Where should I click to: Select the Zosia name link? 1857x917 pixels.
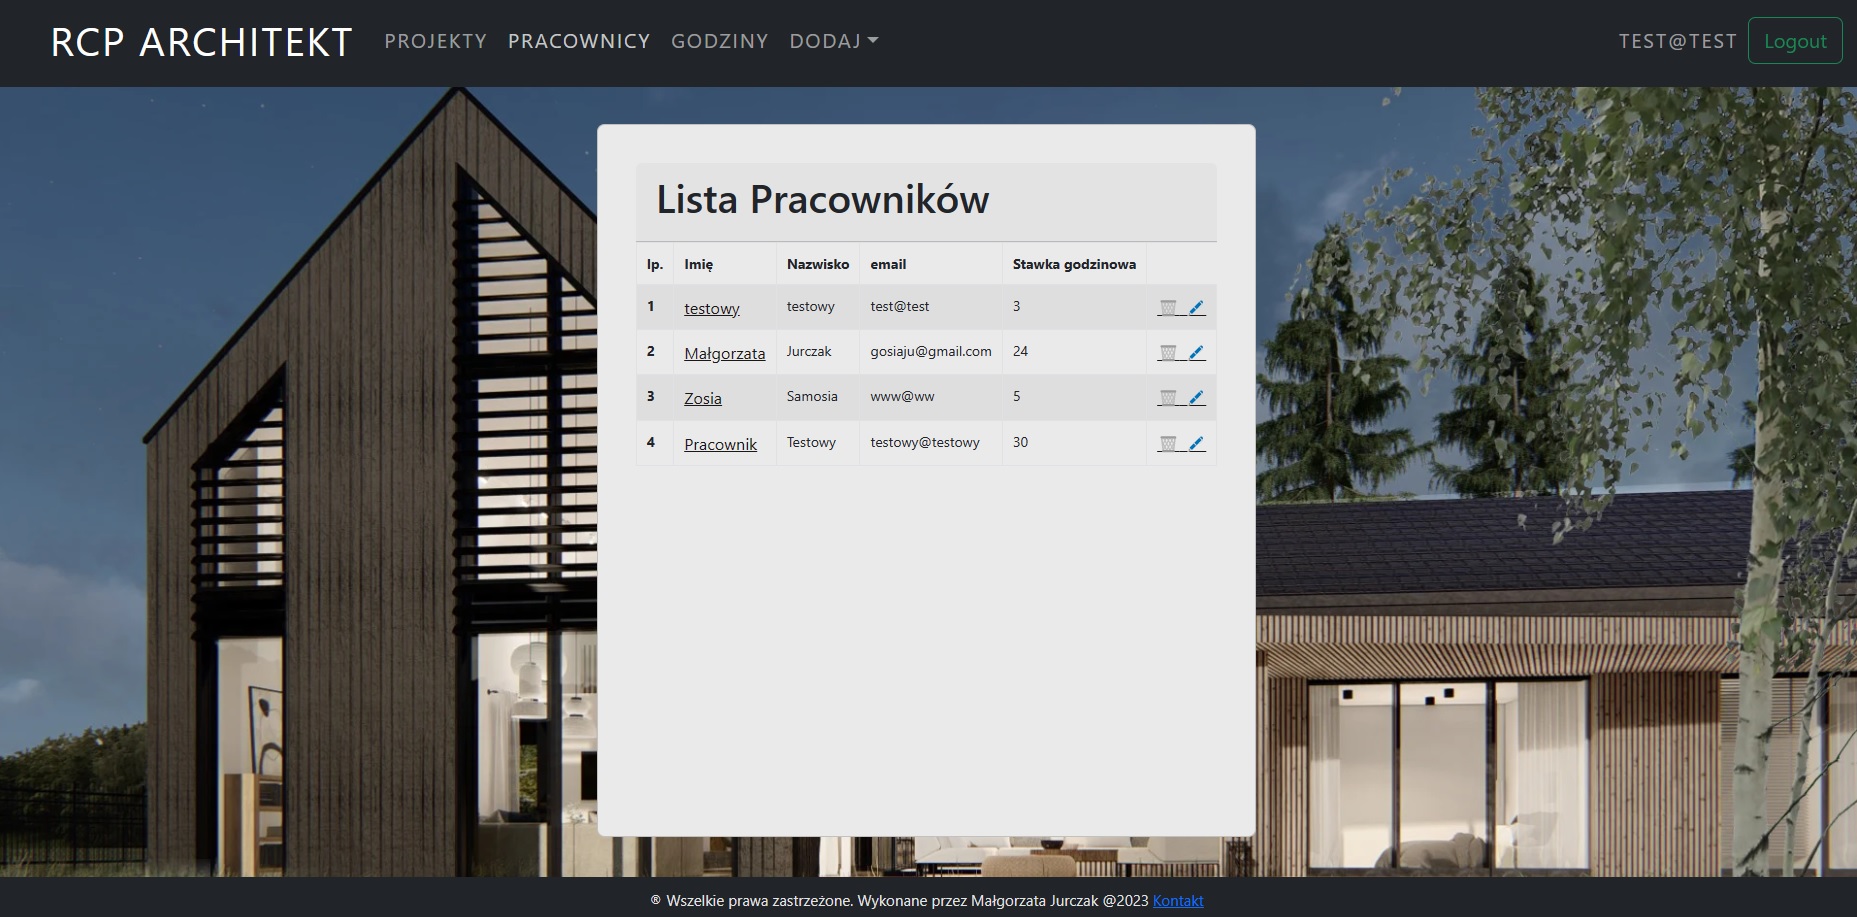702,398
